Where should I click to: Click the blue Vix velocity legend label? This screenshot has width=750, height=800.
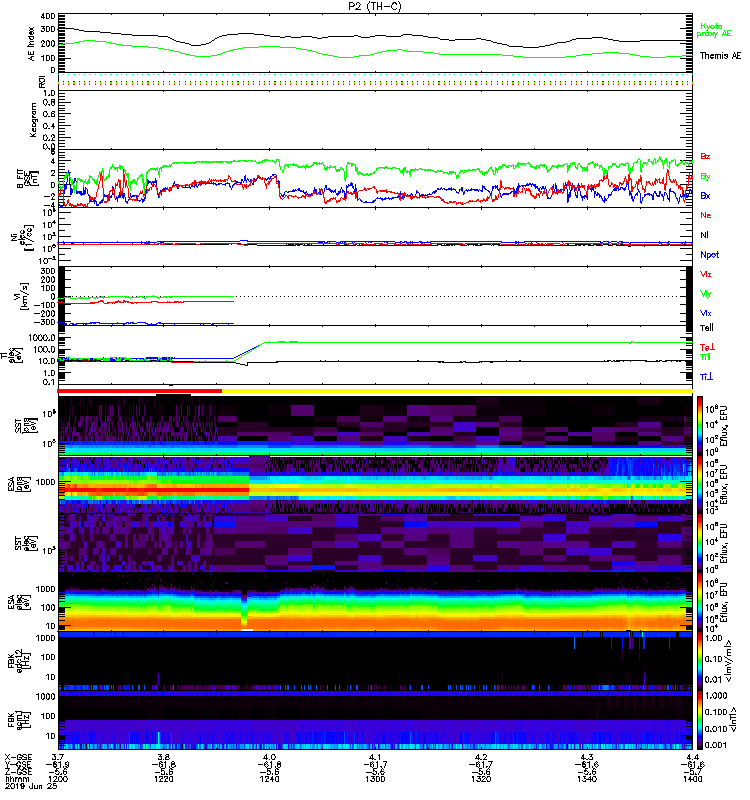(x=705, y=313)
